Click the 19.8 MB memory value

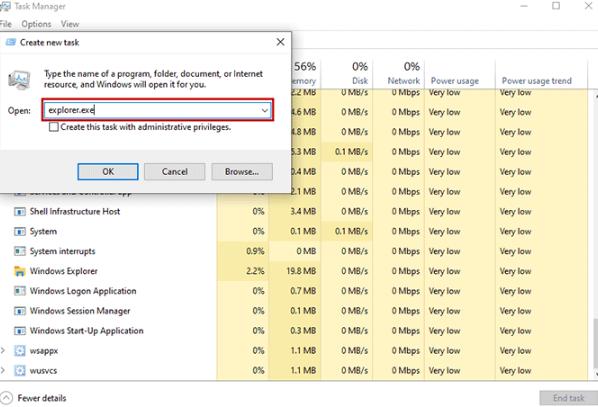[x=301, y=271]
